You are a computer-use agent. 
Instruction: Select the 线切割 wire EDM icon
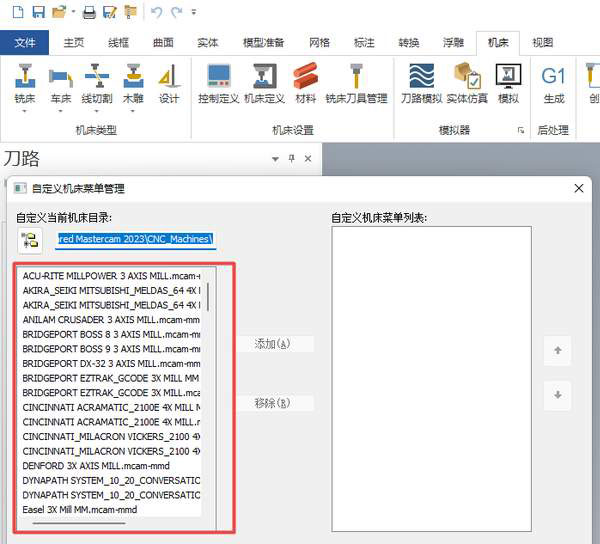[x=97, y=83]
